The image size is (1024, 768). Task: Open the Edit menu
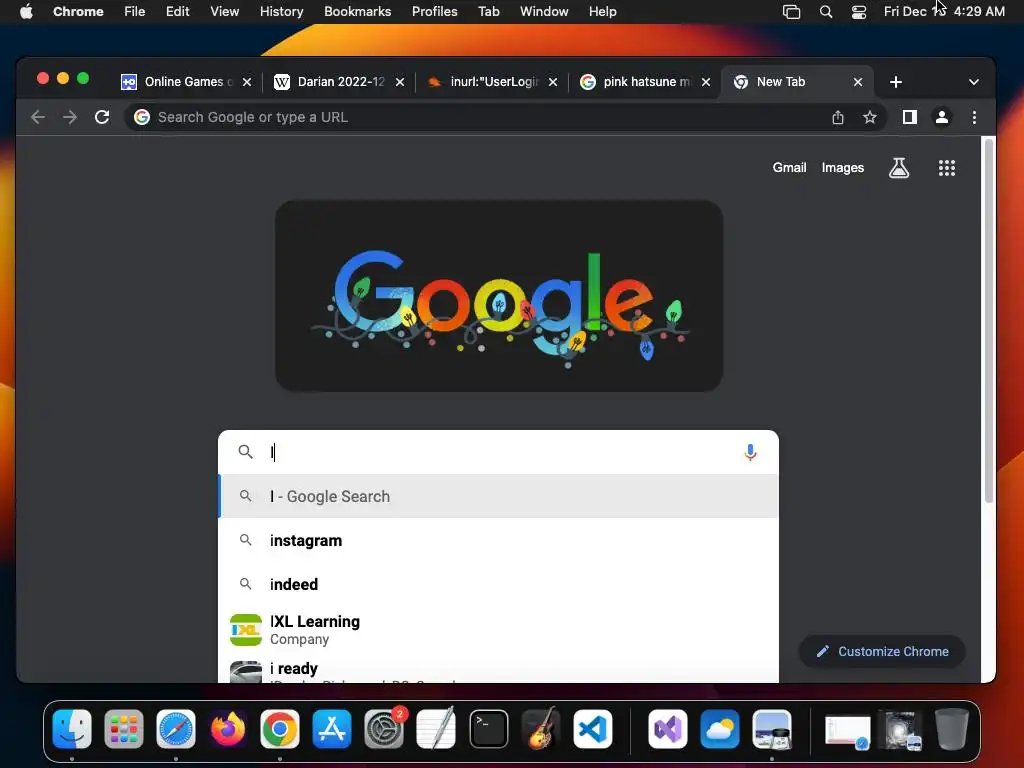pos(177,11)
